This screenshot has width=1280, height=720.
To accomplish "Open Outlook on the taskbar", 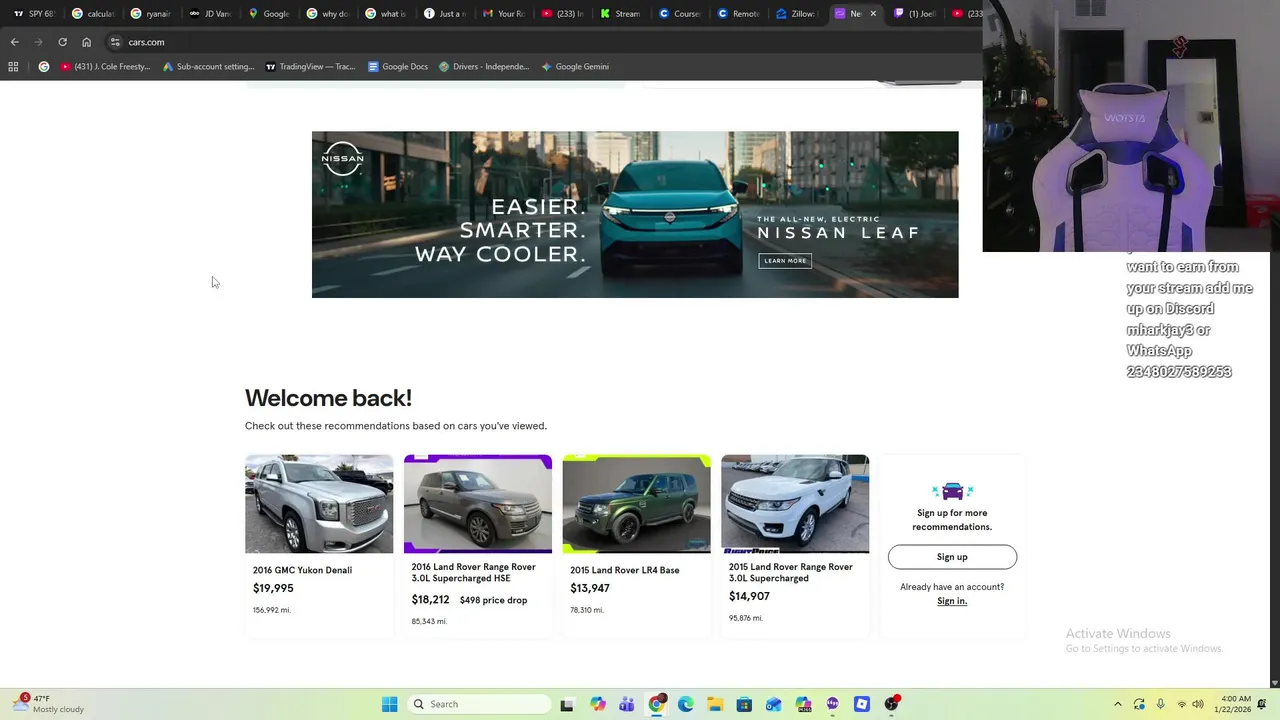I will (x=774, y=704).
